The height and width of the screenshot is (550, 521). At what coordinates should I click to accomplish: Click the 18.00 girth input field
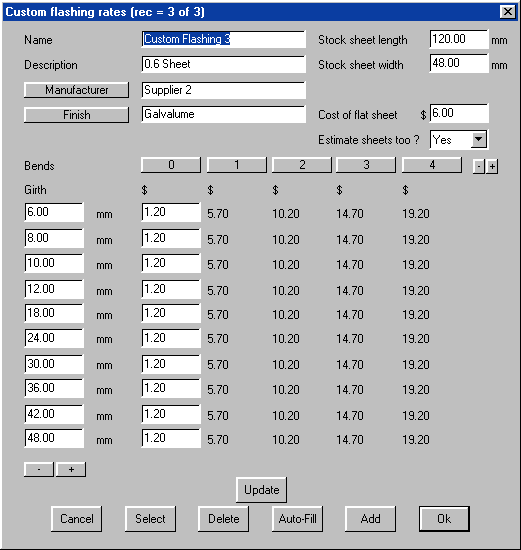pyautogui.click(x=54, y=313)
